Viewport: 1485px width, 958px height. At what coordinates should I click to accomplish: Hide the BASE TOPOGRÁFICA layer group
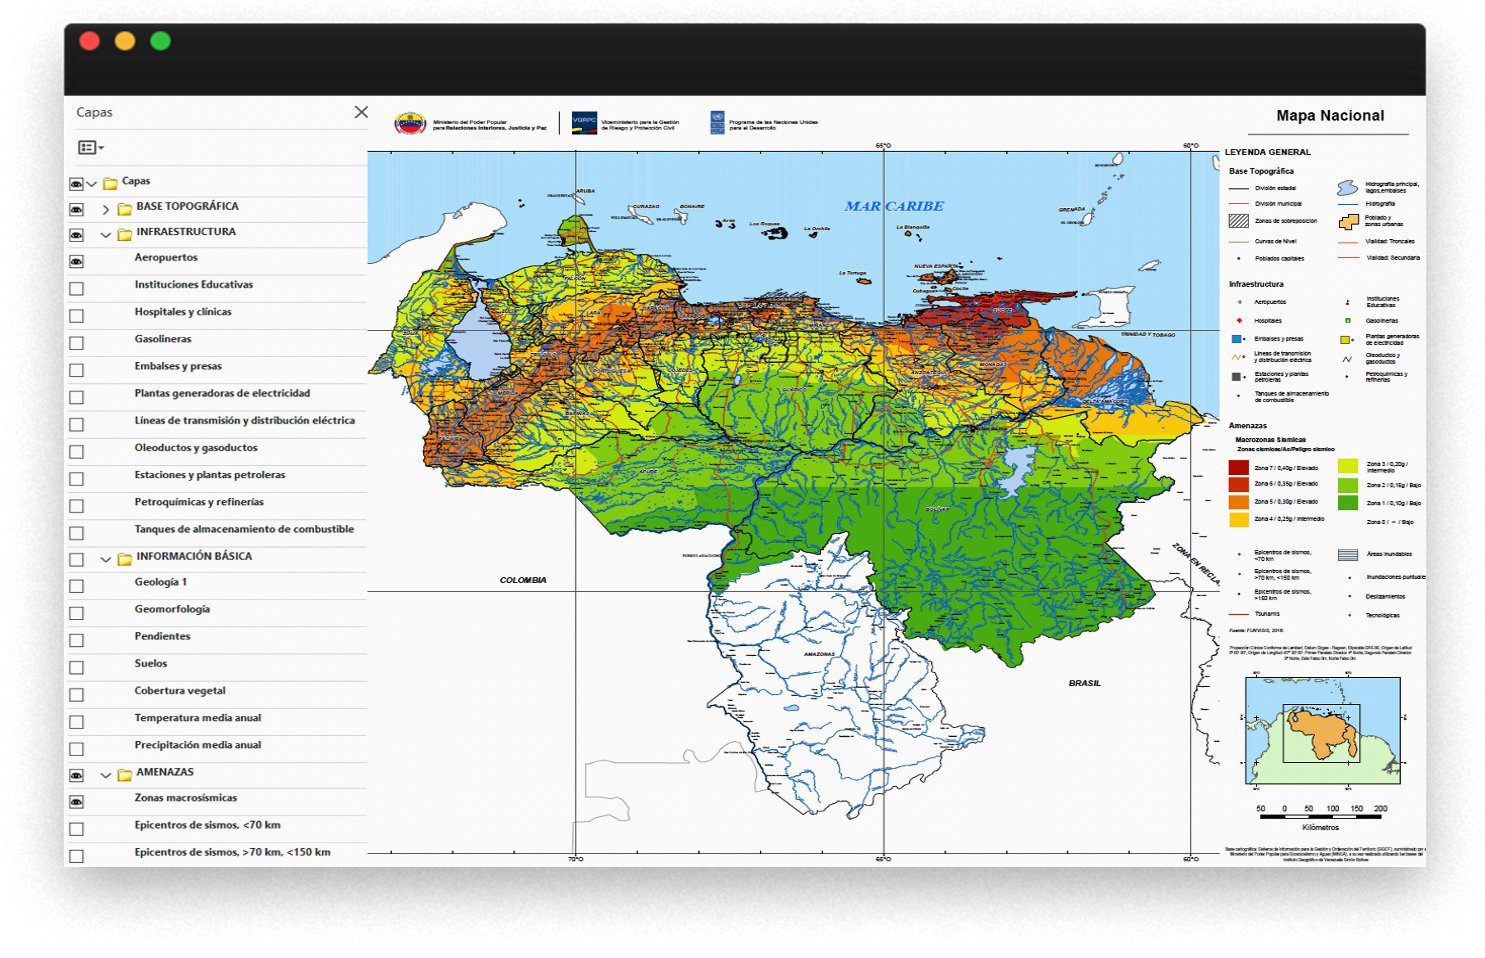76,210
